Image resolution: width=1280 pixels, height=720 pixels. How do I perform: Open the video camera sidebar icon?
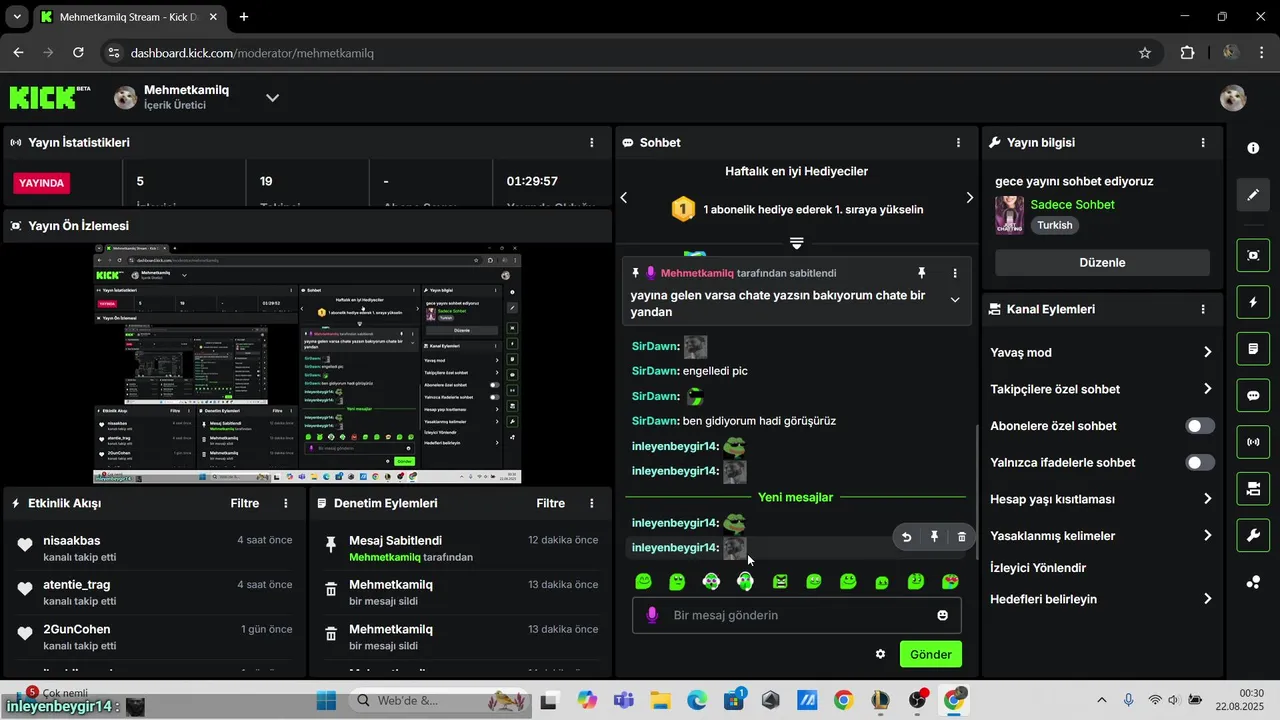(1253, 489)
